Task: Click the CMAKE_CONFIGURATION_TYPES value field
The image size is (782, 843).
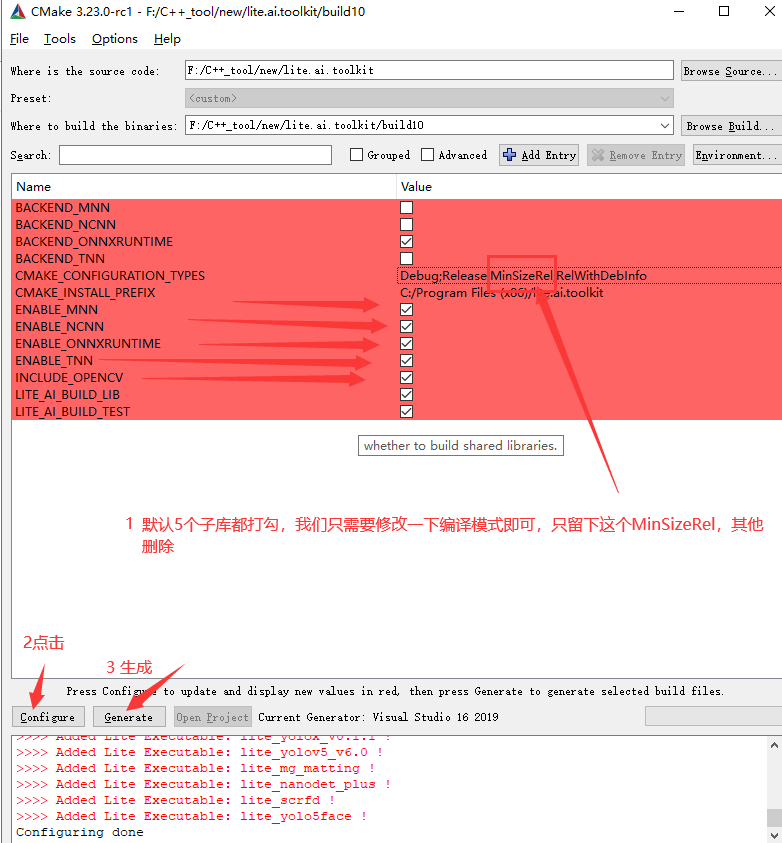Action: [x=589, y=275]
